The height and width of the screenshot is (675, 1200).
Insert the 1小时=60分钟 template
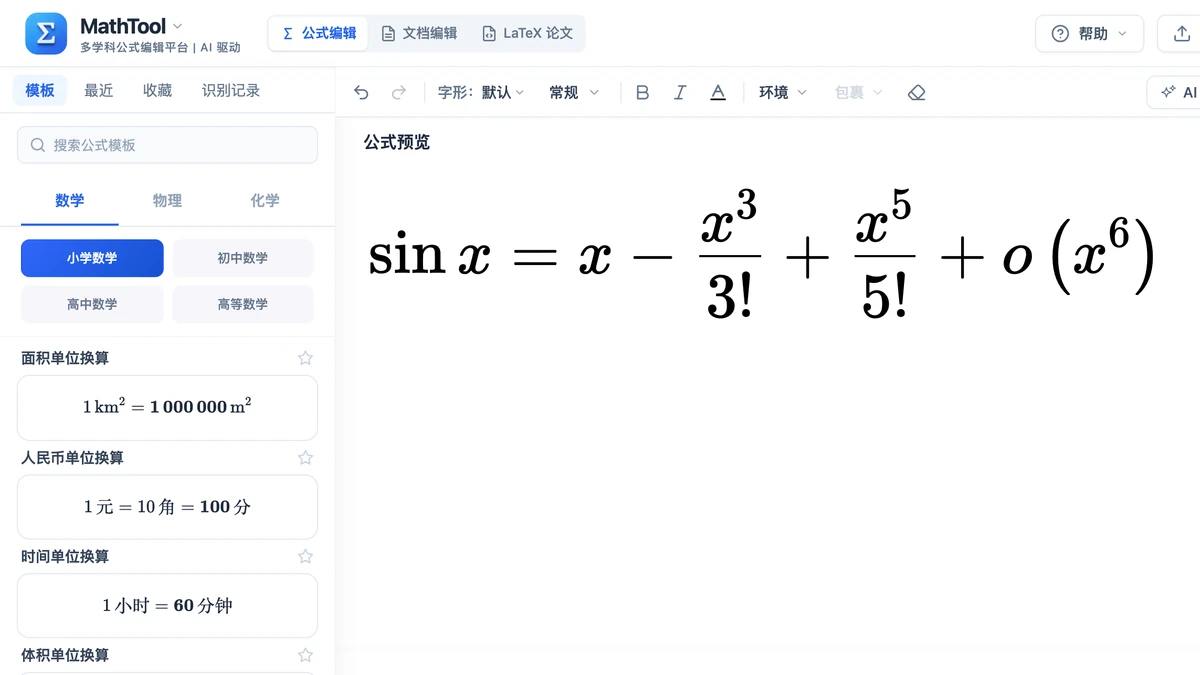(x=167, y=606)
